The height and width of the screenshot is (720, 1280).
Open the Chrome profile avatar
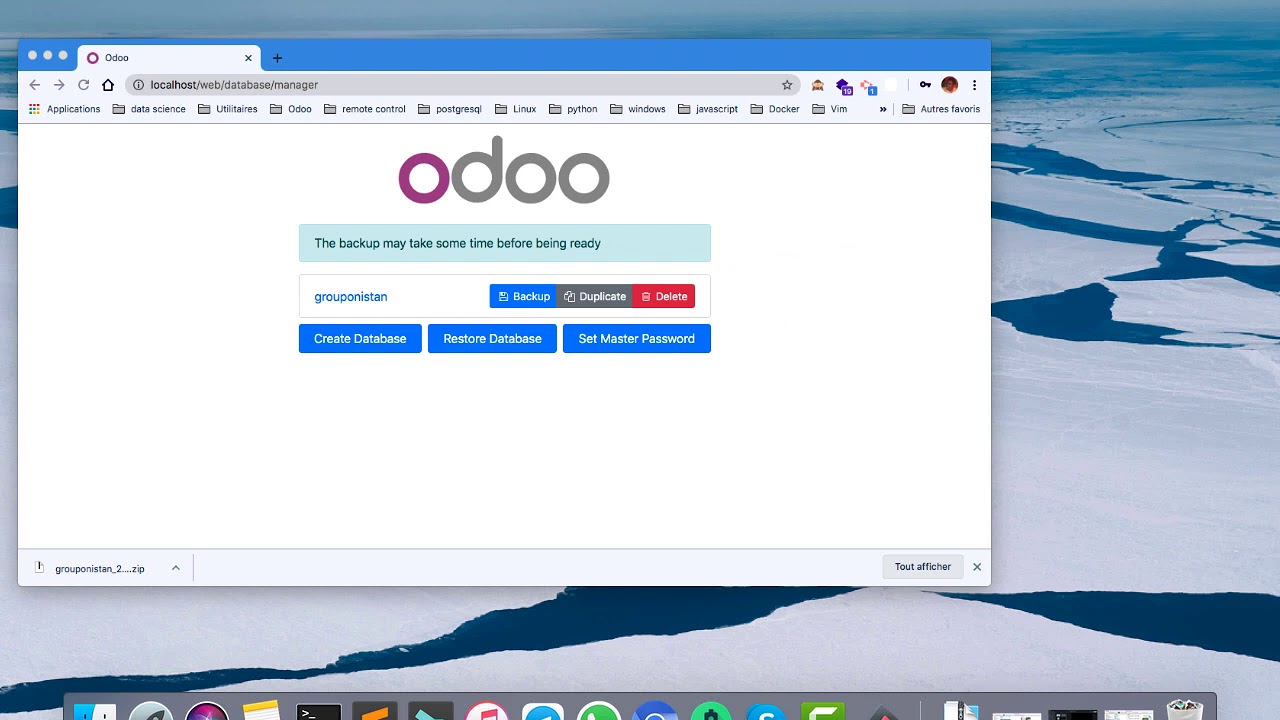(950, 85)
